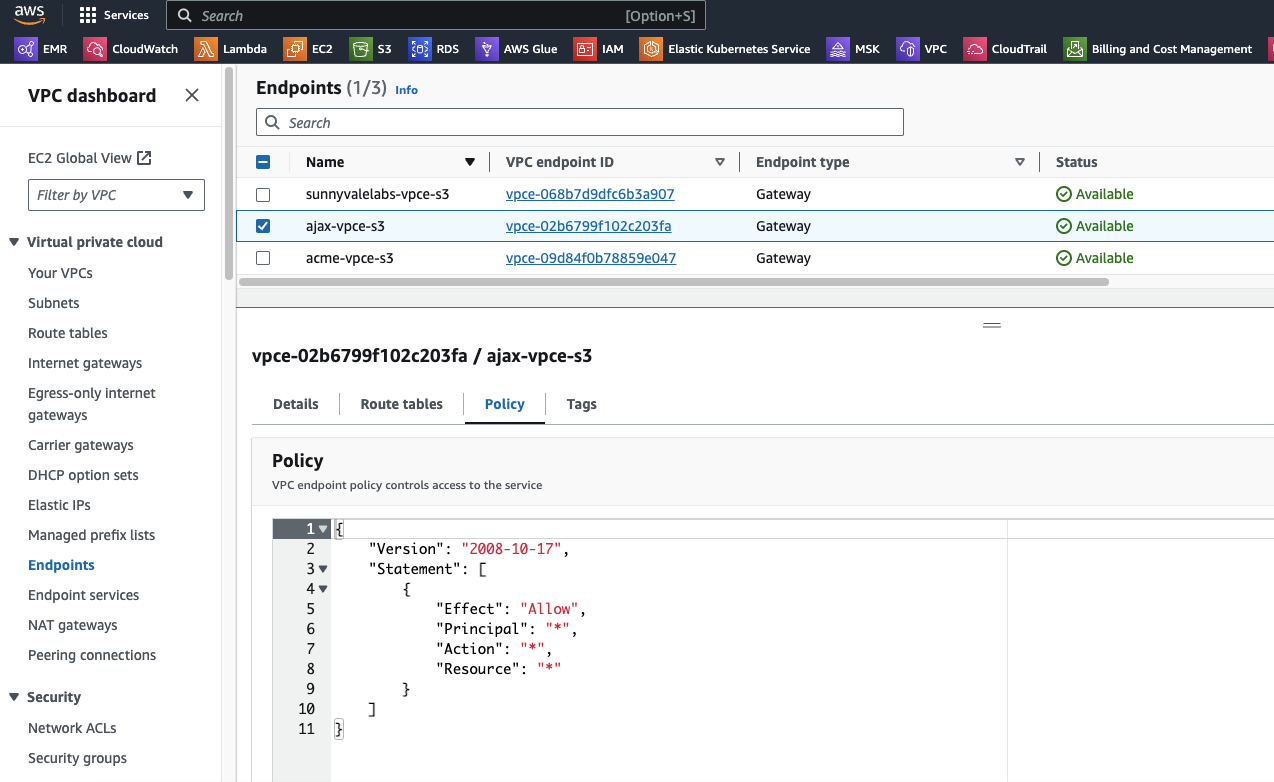Image resolution: width=1274 pixels, height=782 pixels.
Task: Open the AWS Glue shortcut icon
Action: pos(487,49)
